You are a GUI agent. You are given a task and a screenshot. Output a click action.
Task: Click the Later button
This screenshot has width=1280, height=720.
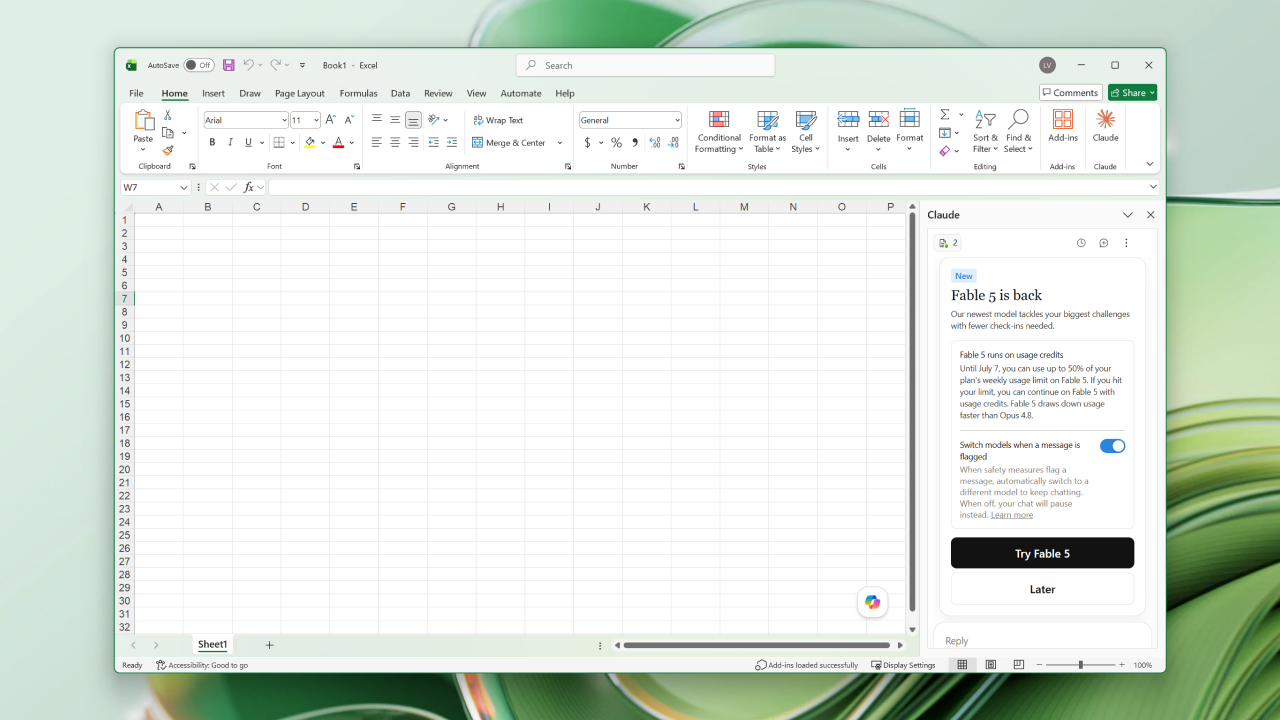point(1042,589)
